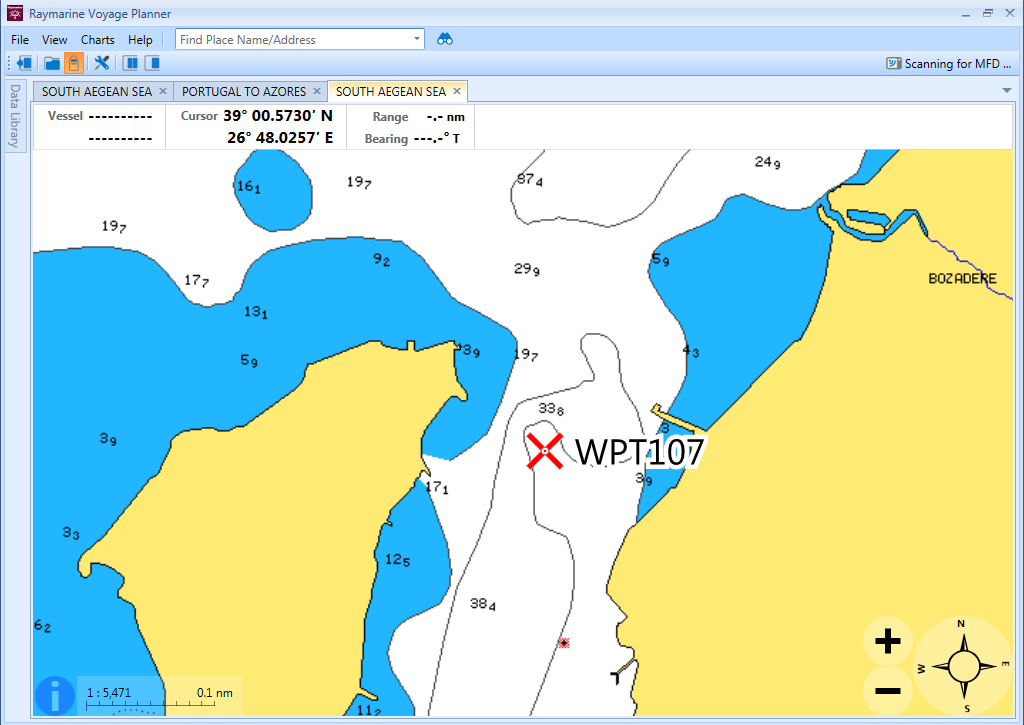
Task: Open the blue folder toolbar icon
Action: point(52,63)
